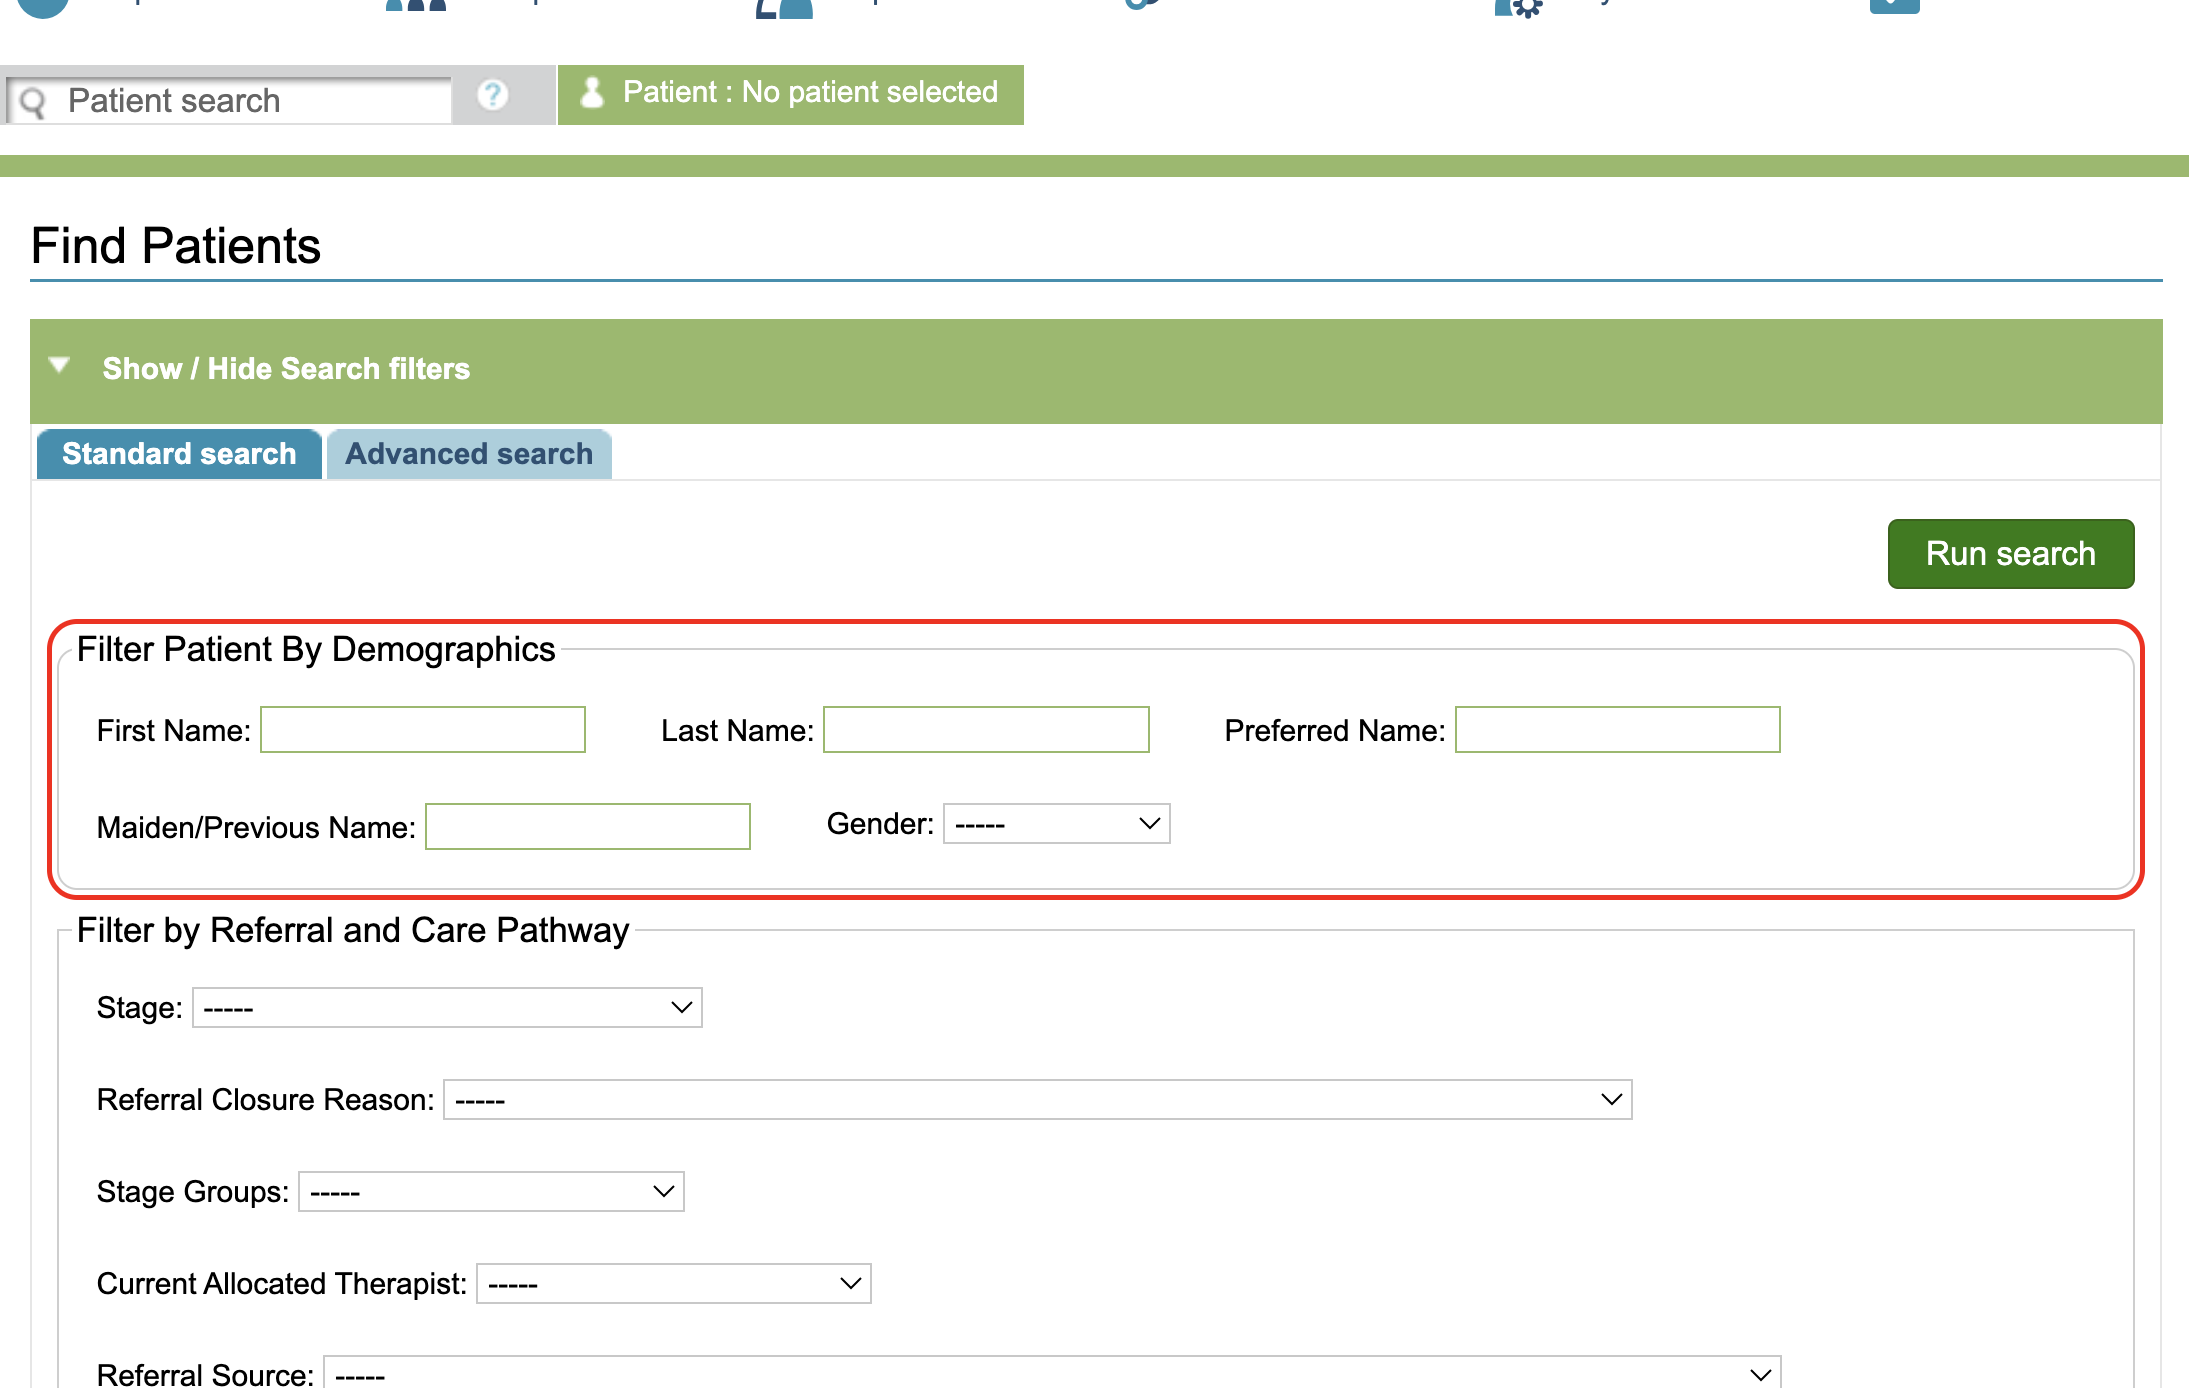Viewport: 2189px width, 1388px height.
Task: Click the Preferred Name text field
Action: click(x=1617, y=730)
